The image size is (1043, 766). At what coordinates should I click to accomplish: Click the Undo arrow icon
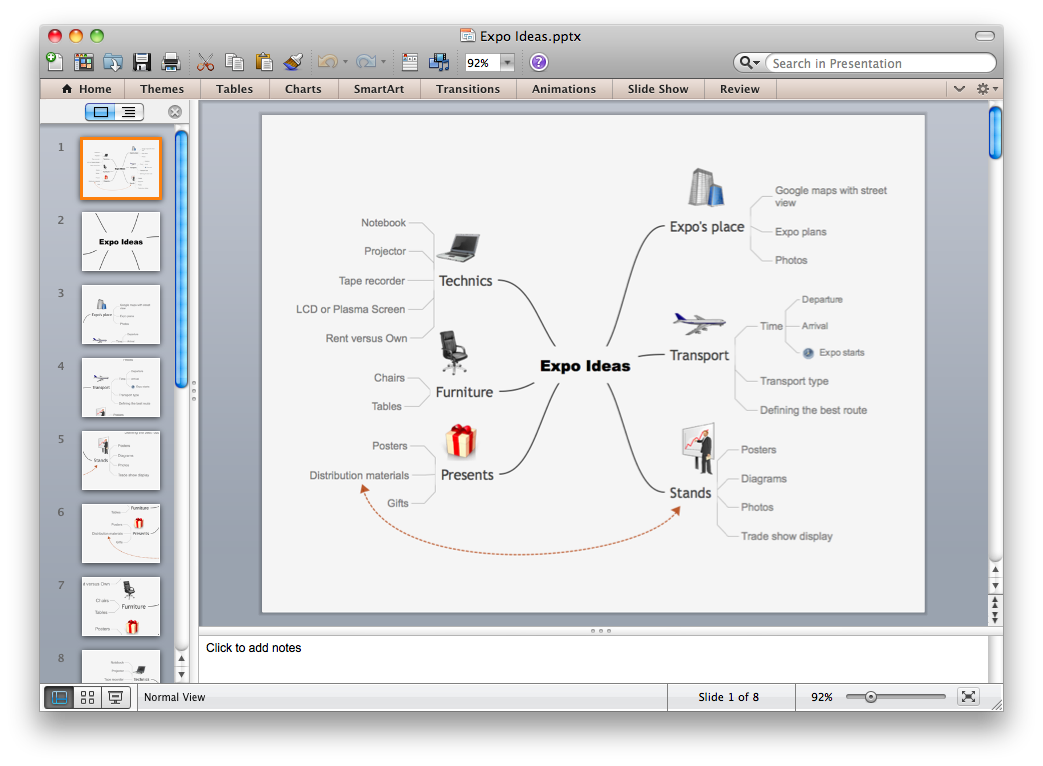(327, 62)
